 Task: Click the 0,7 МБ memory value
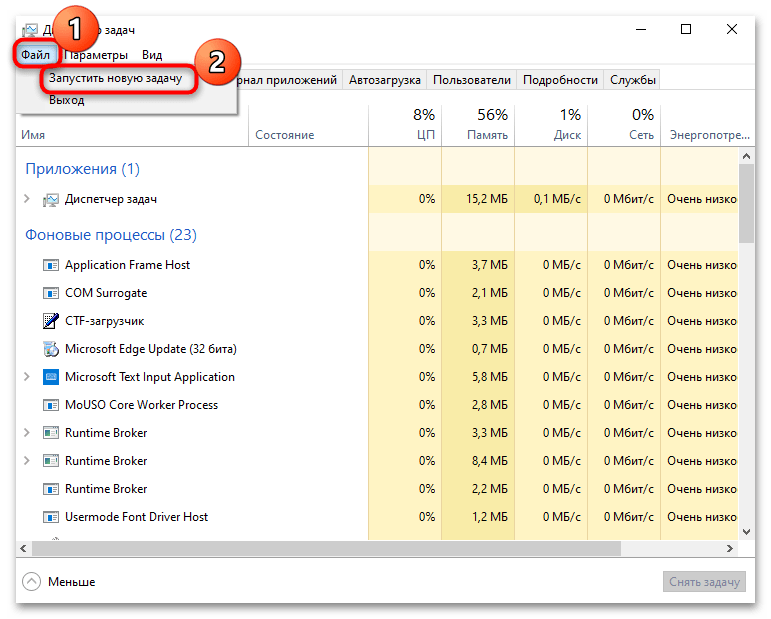click(x=490, y=349)
